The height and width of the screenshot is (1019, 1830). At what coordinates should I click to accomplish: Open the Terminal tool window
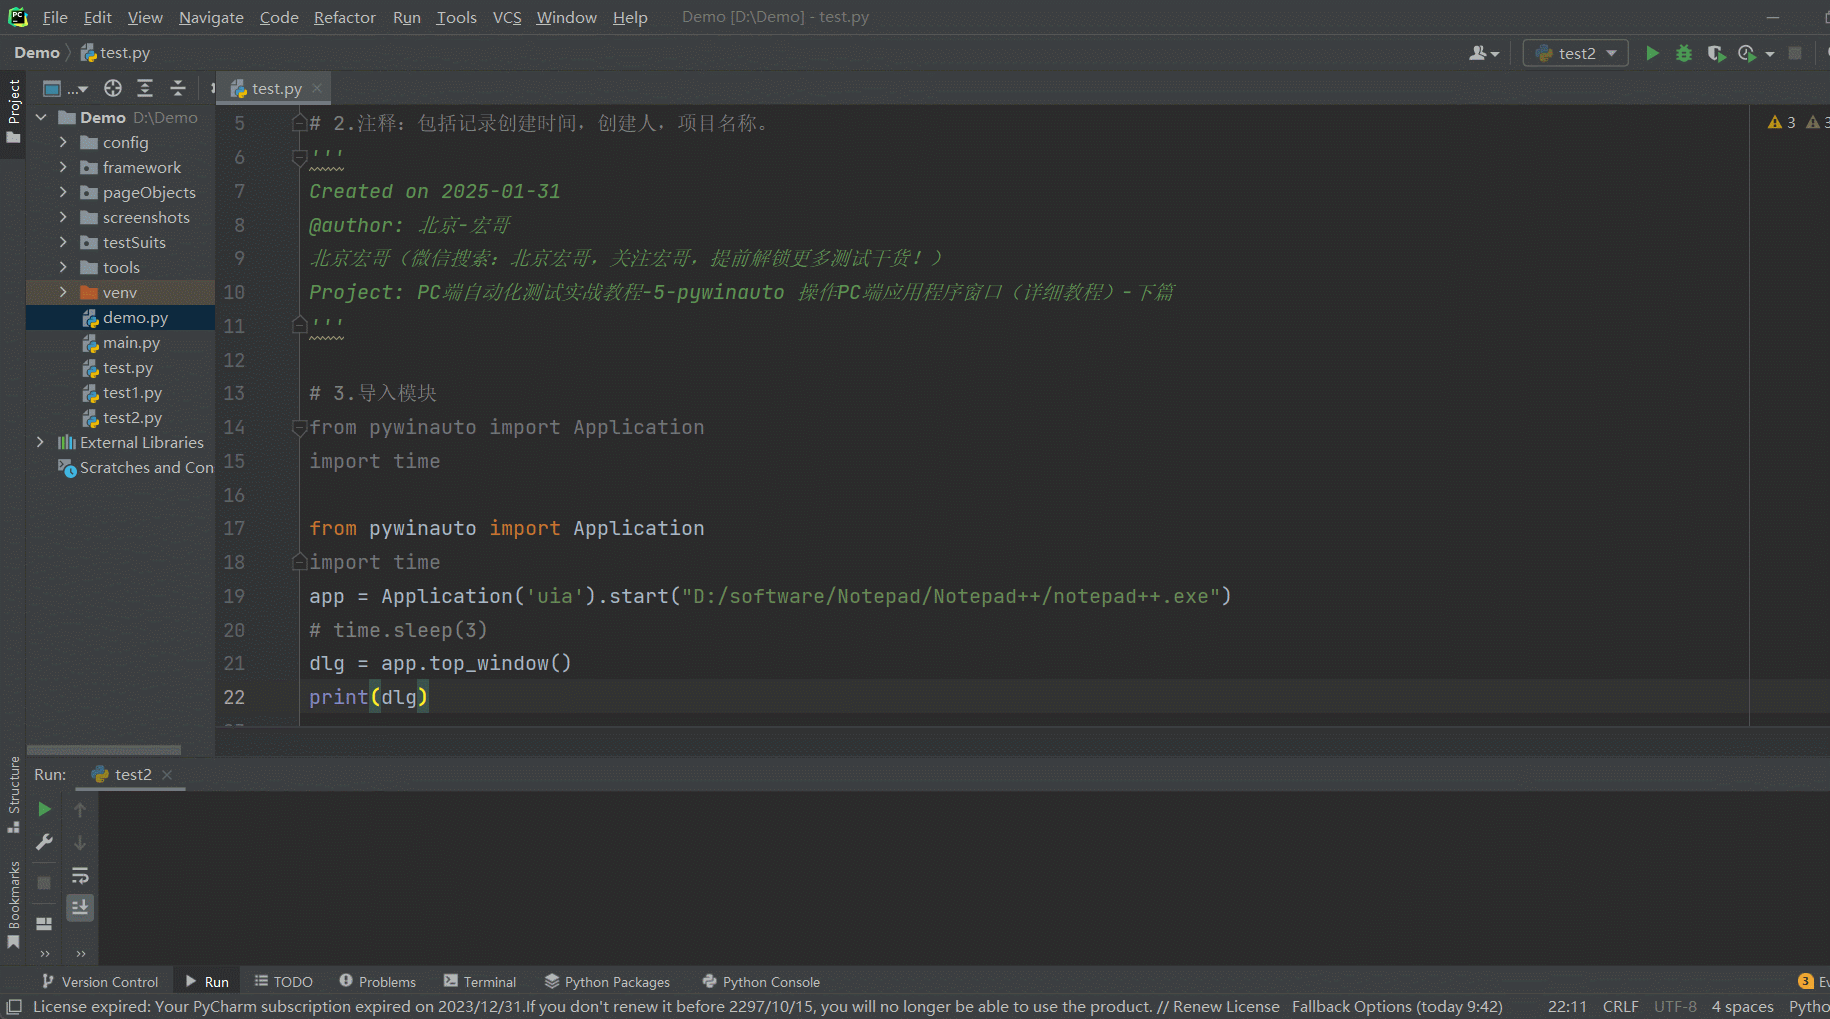[480, 982]
